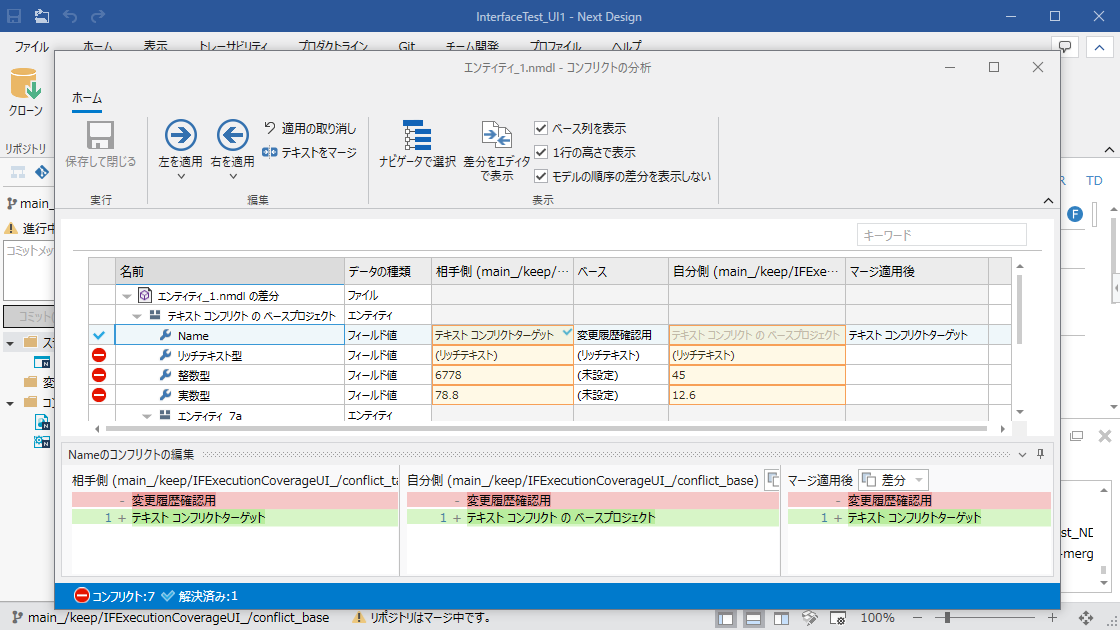
Task: Select the 整数型 conflict row
Action: point(194,375)
